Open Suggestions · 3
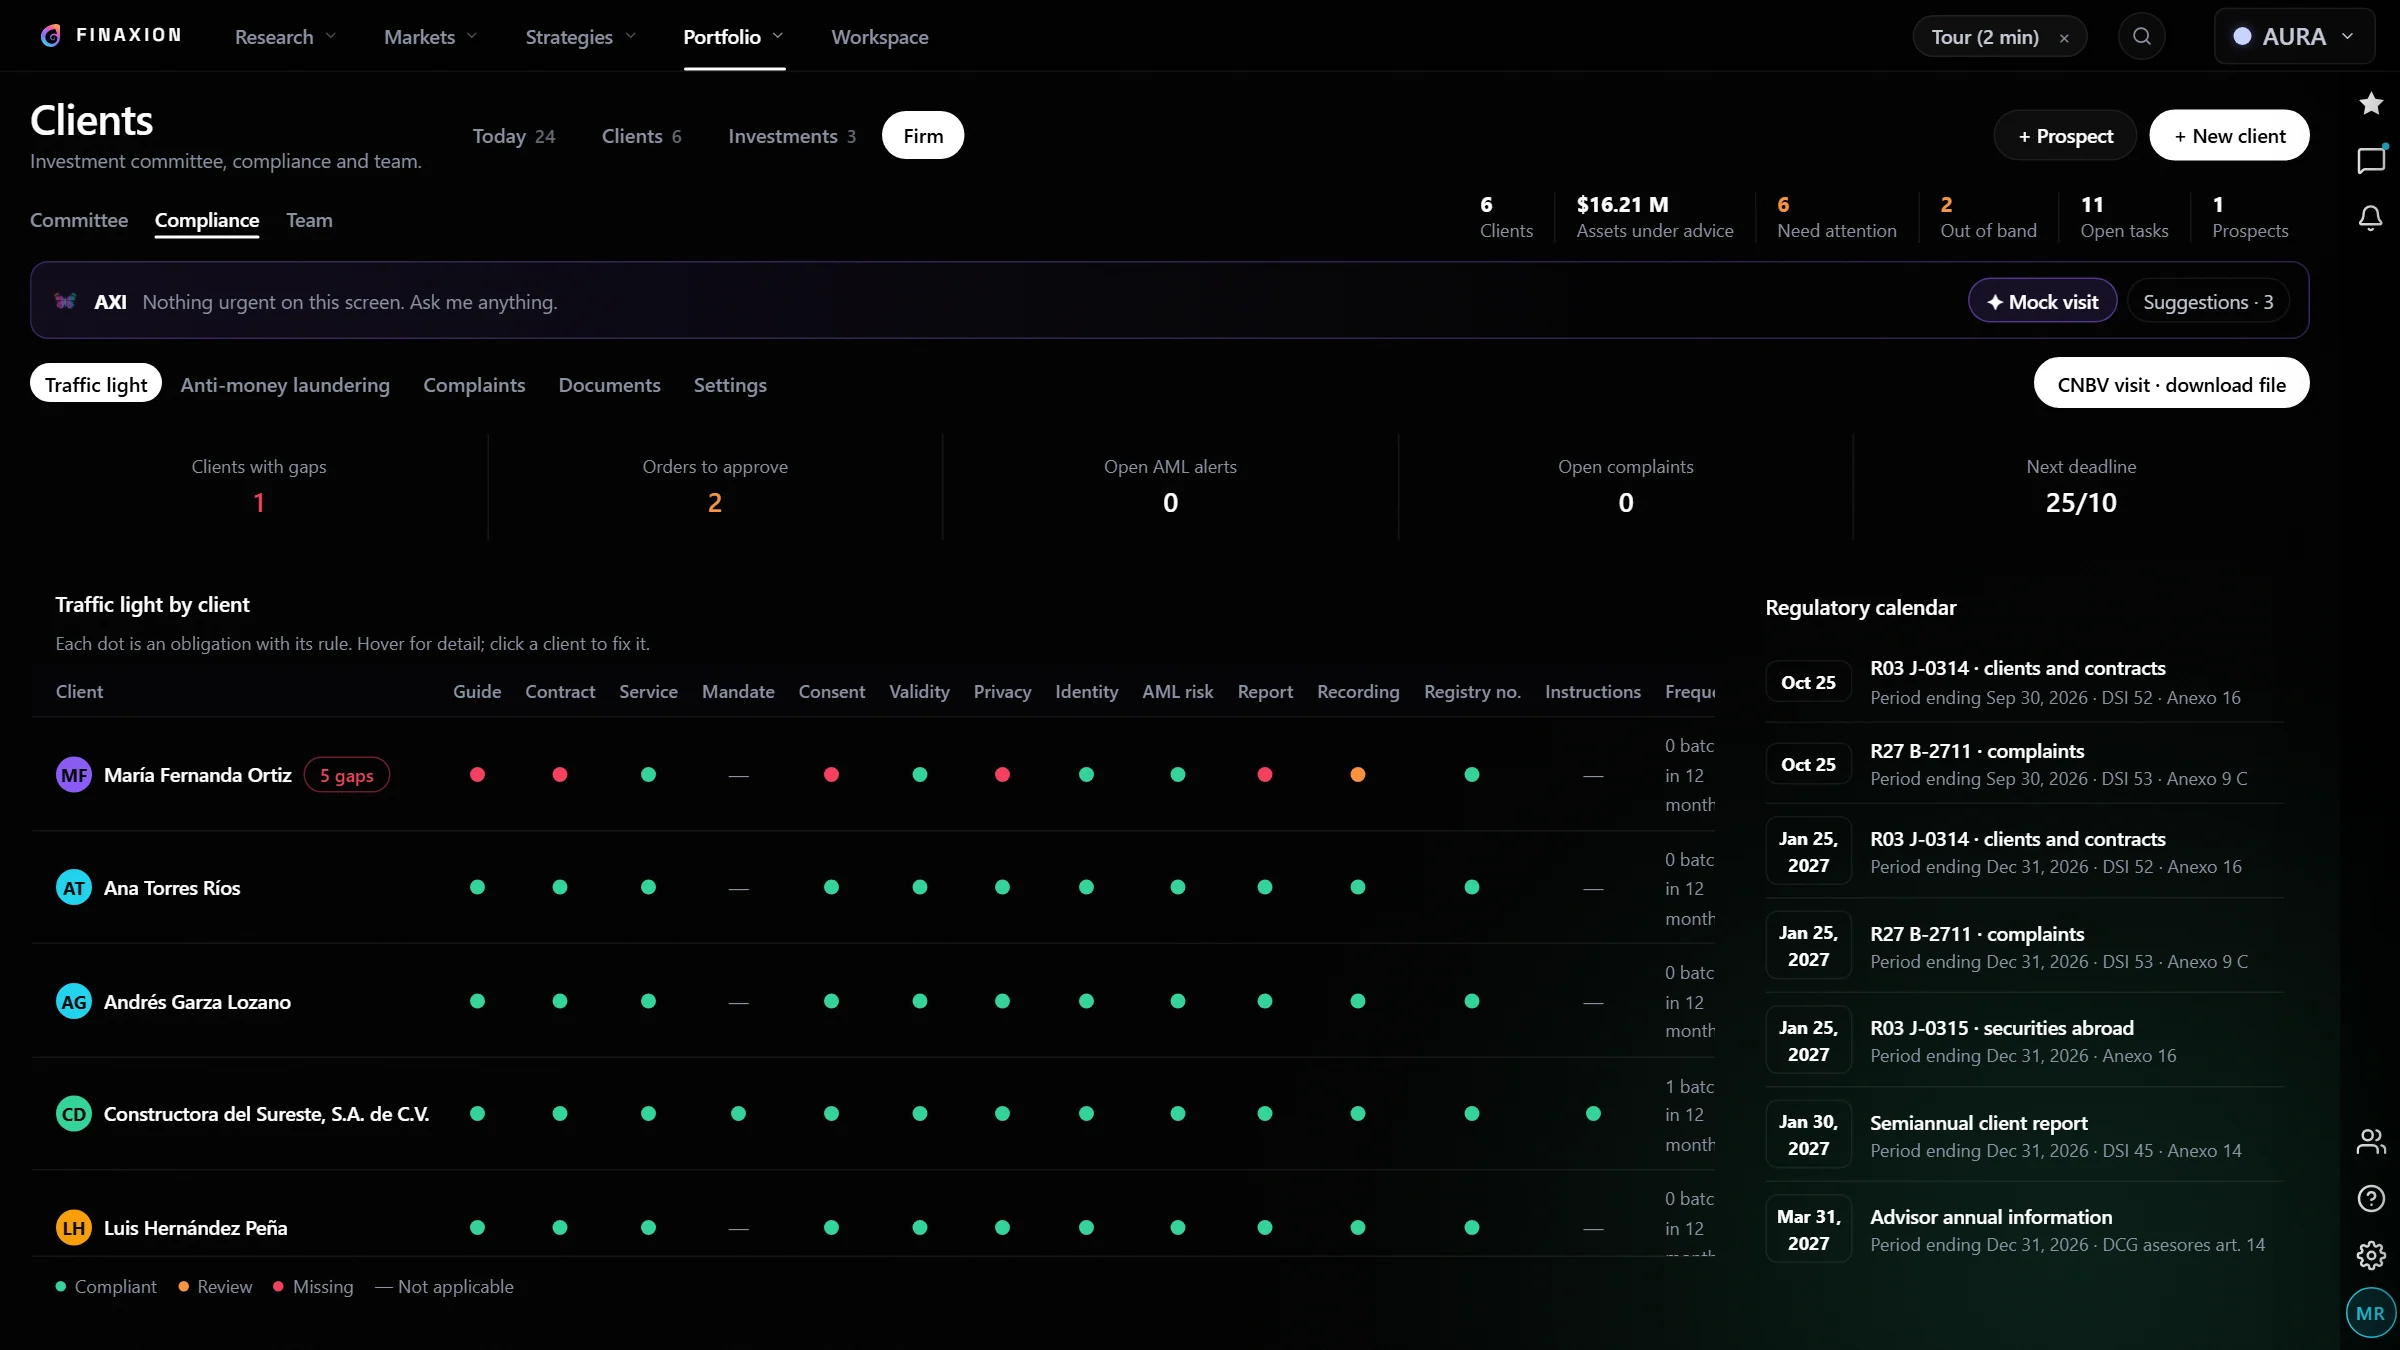 tap(2208, 301)
